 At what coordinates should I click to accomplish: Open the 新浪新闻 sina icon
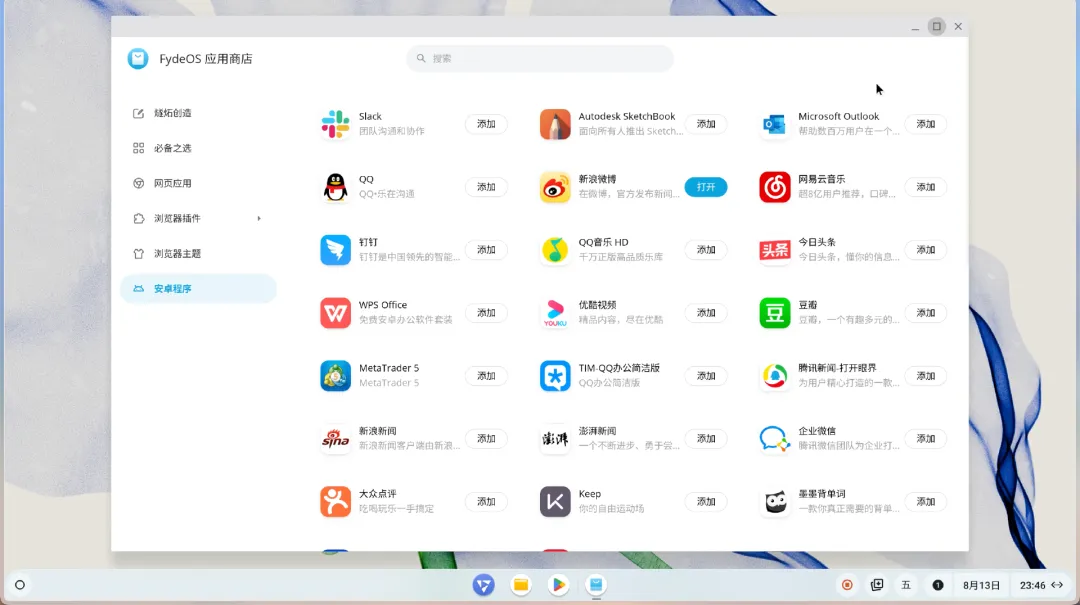pyautogui.click(x=335, y=438)
